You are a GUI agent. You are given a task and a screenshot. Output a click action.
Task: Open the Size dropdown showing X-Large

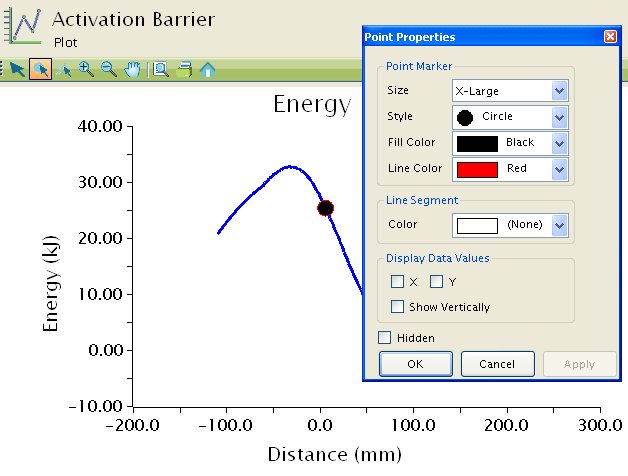(x=510, y=91)
